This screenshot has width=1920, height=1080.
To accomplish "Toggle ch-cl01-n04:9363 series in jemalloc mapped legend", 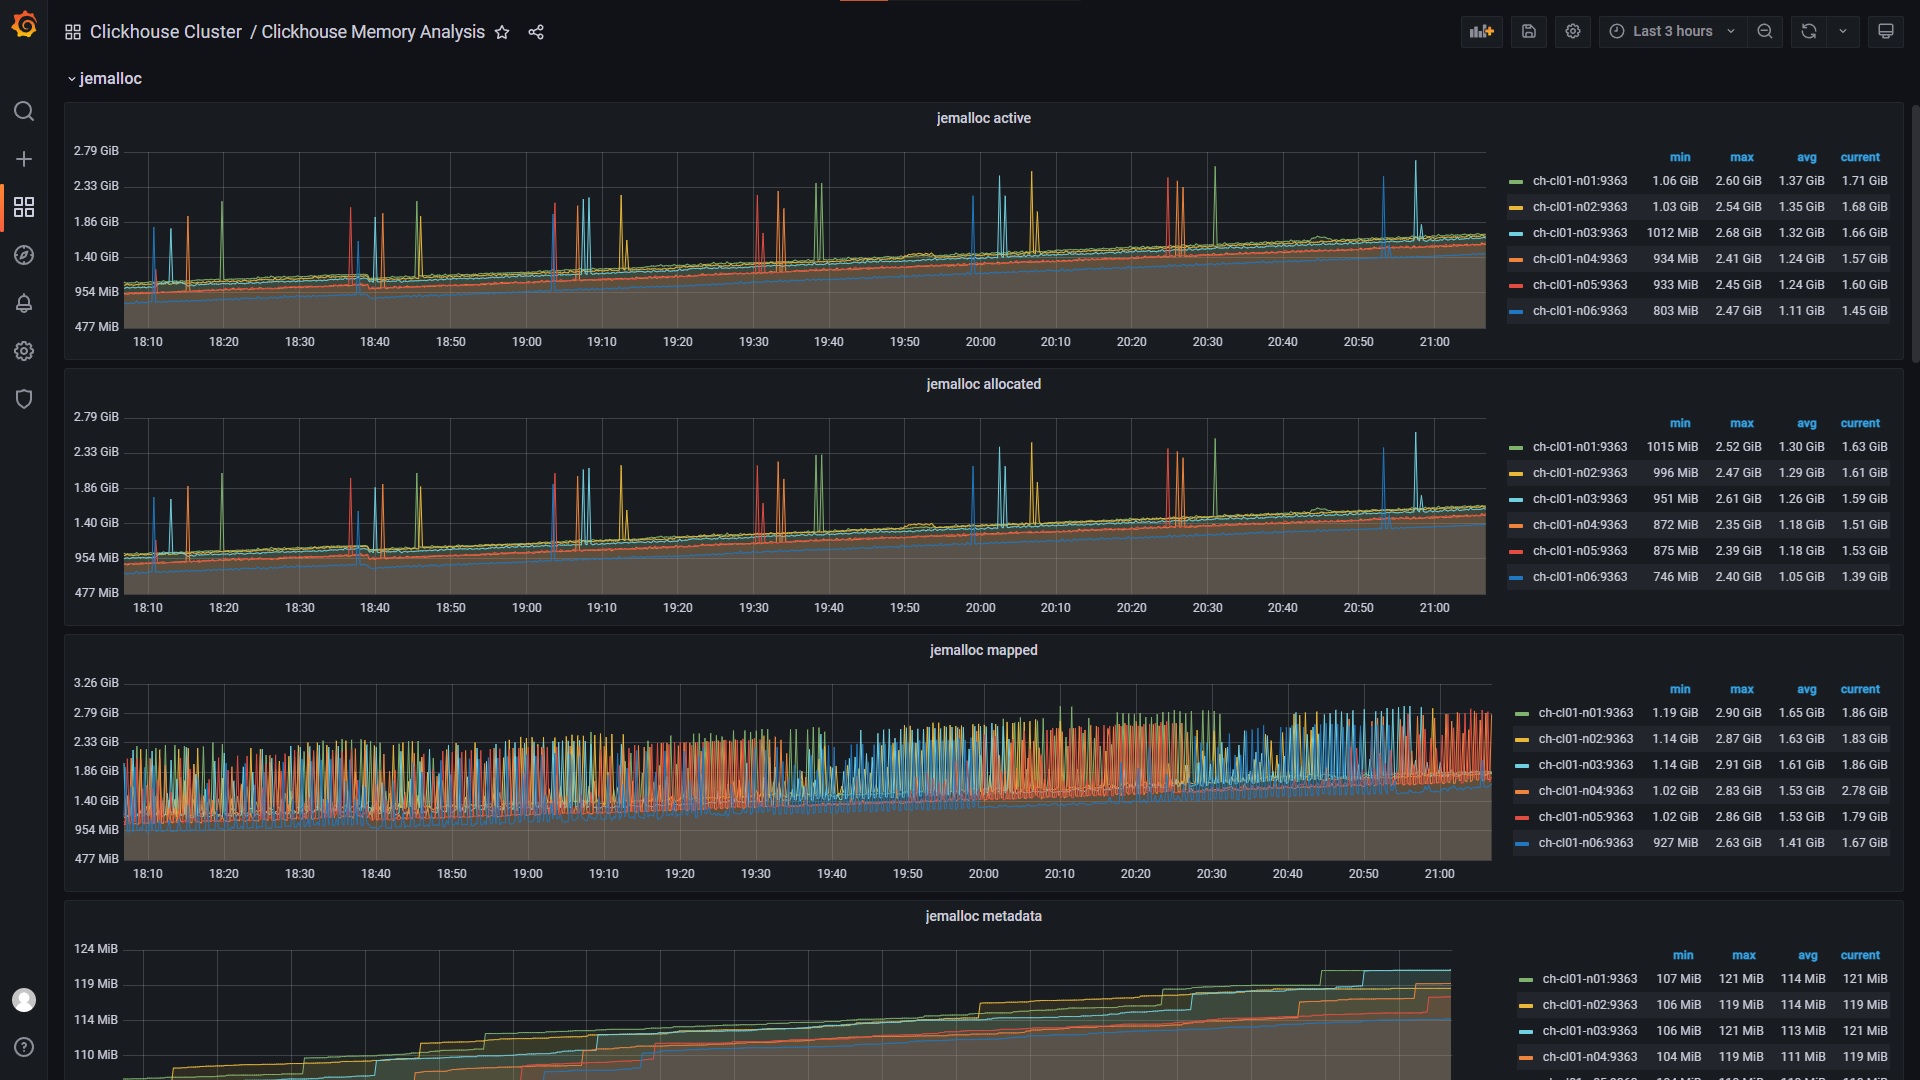I will 1585,791.
